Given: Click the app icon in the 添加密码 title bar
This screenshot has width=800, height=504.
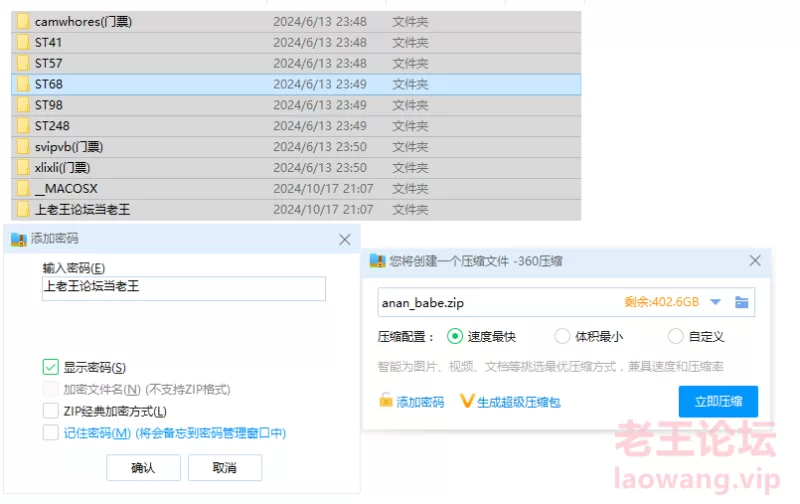Looking at the screenshot, I should pyautogui.click(x=19, y=239).
